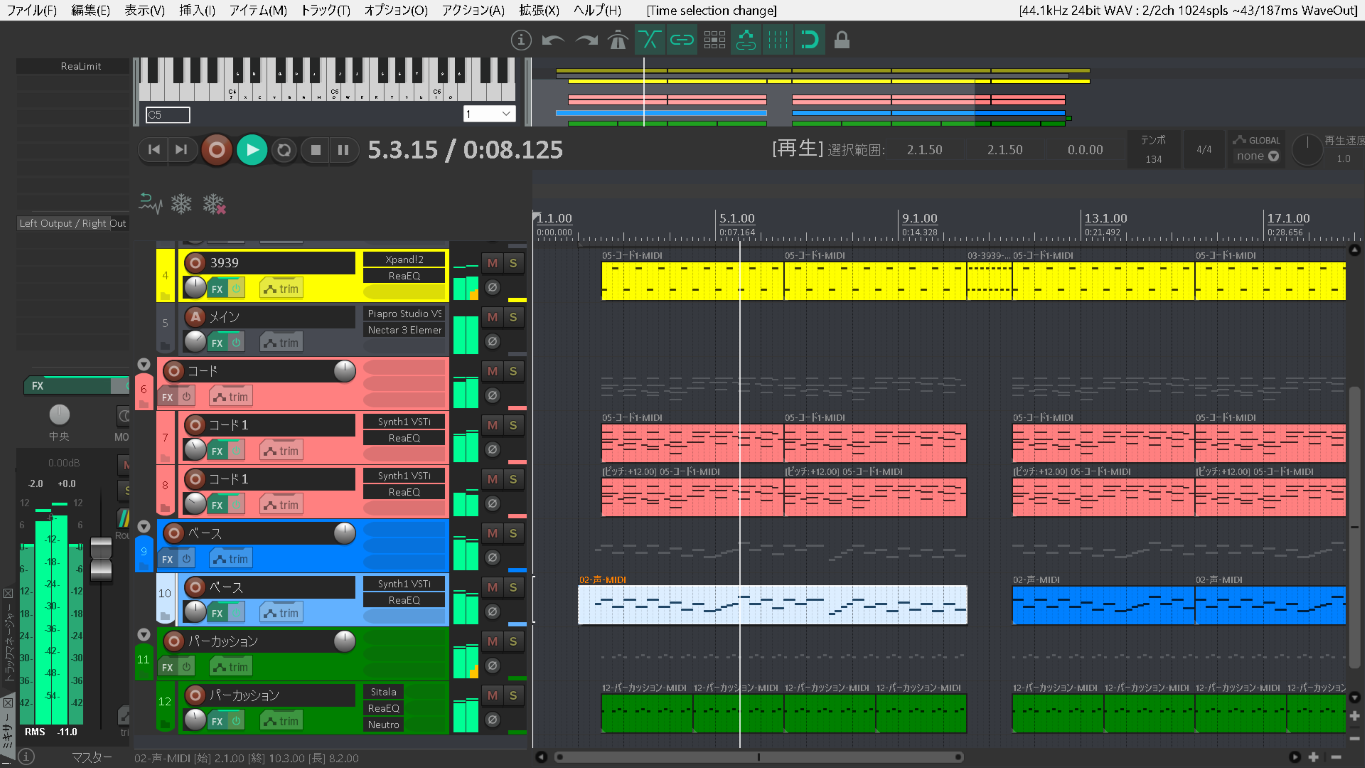Screen dimensions: 1365x768
Task: Collapse the ベース folder track 9 arrow
Action: [143, 527]
